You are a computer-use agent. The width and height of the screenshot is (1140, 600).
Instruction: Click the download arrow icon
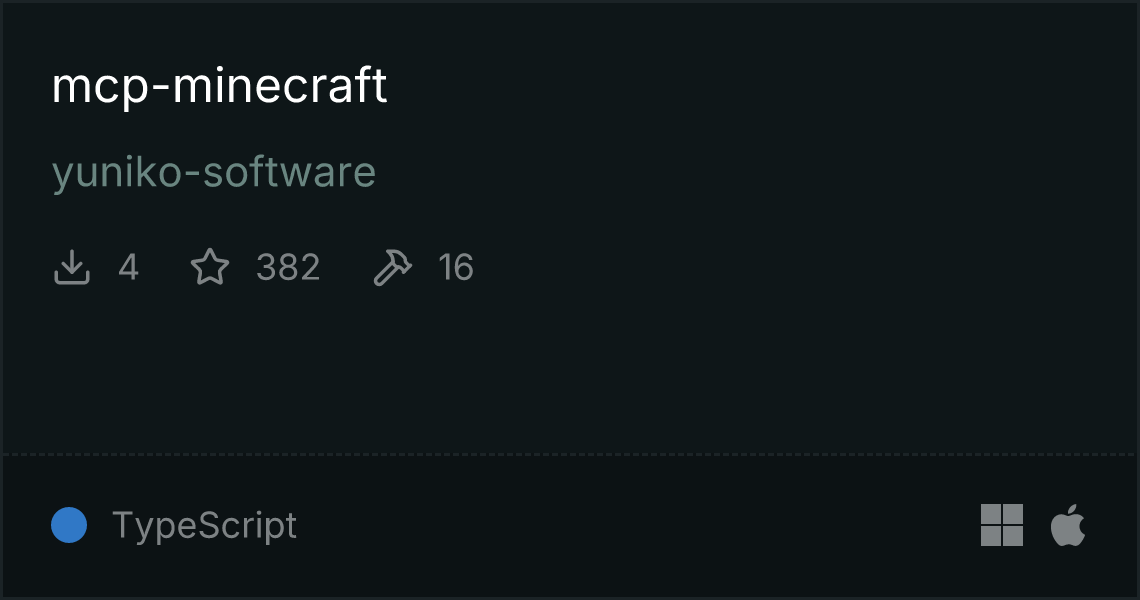click(x=72, y=267)
